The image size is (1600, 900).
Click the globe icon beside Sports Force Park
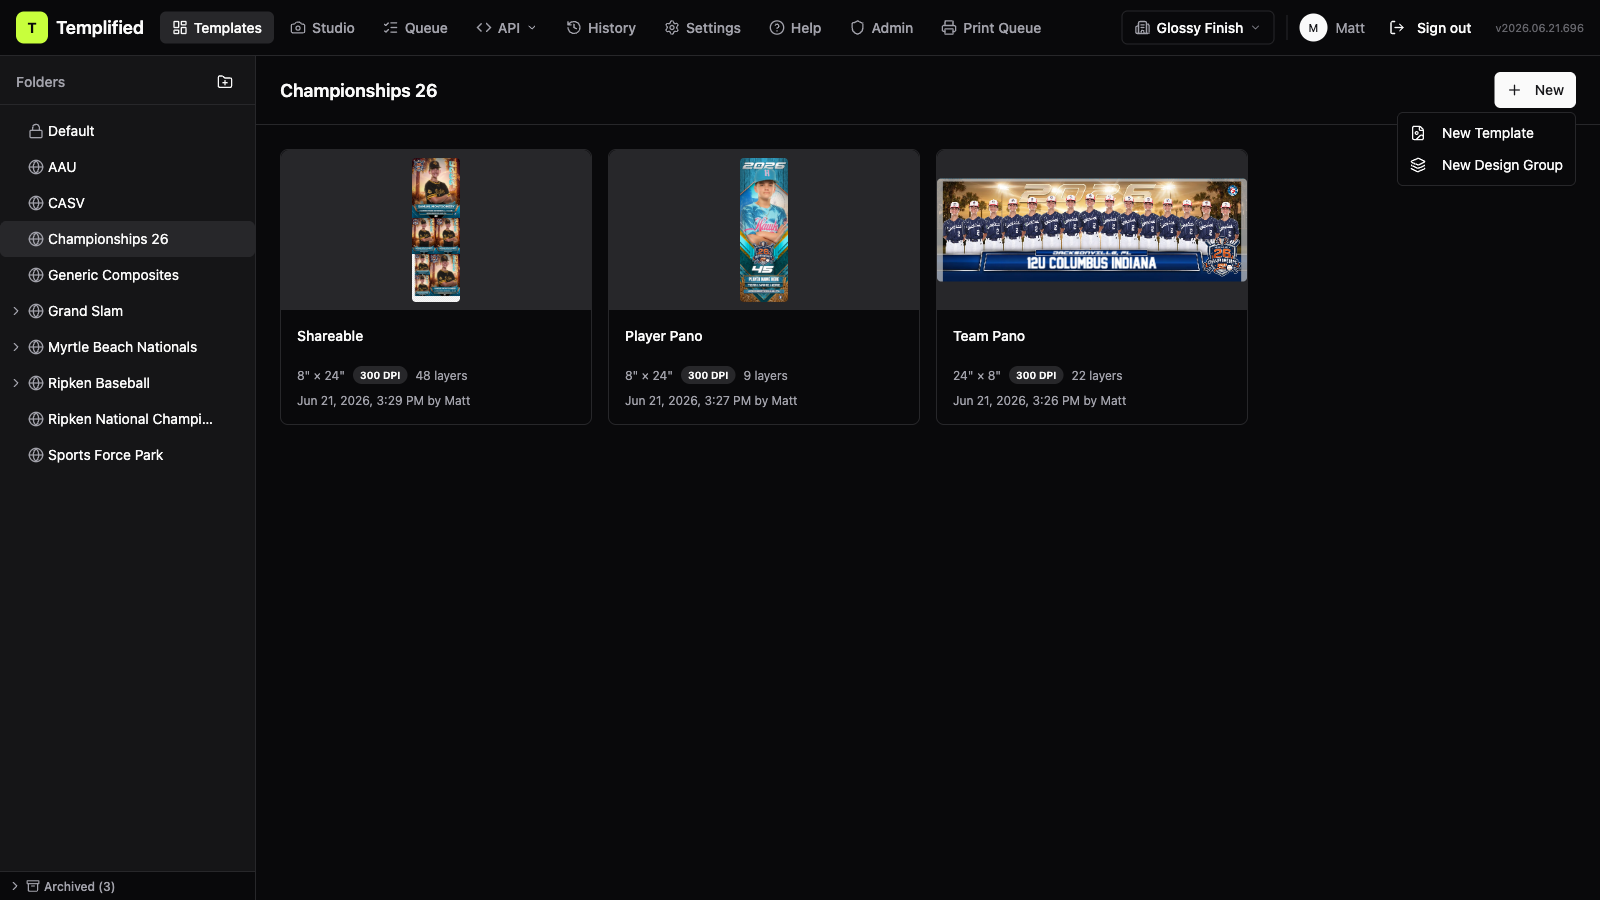(x=36, y=455)
